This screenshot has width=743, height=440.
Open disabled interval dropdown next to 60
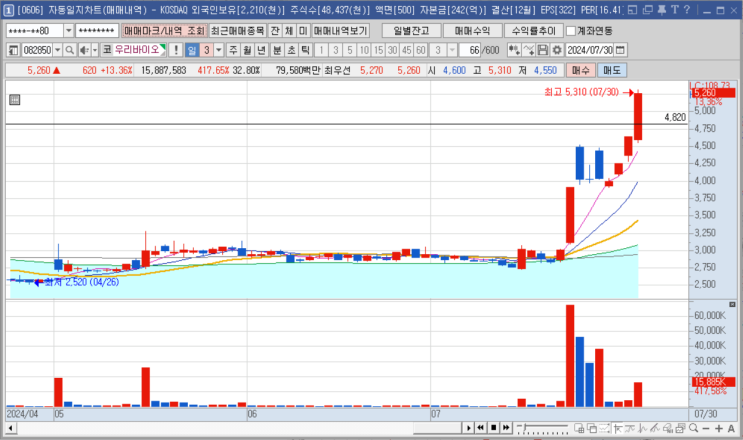pyautogui.click(x=452, y=50)
